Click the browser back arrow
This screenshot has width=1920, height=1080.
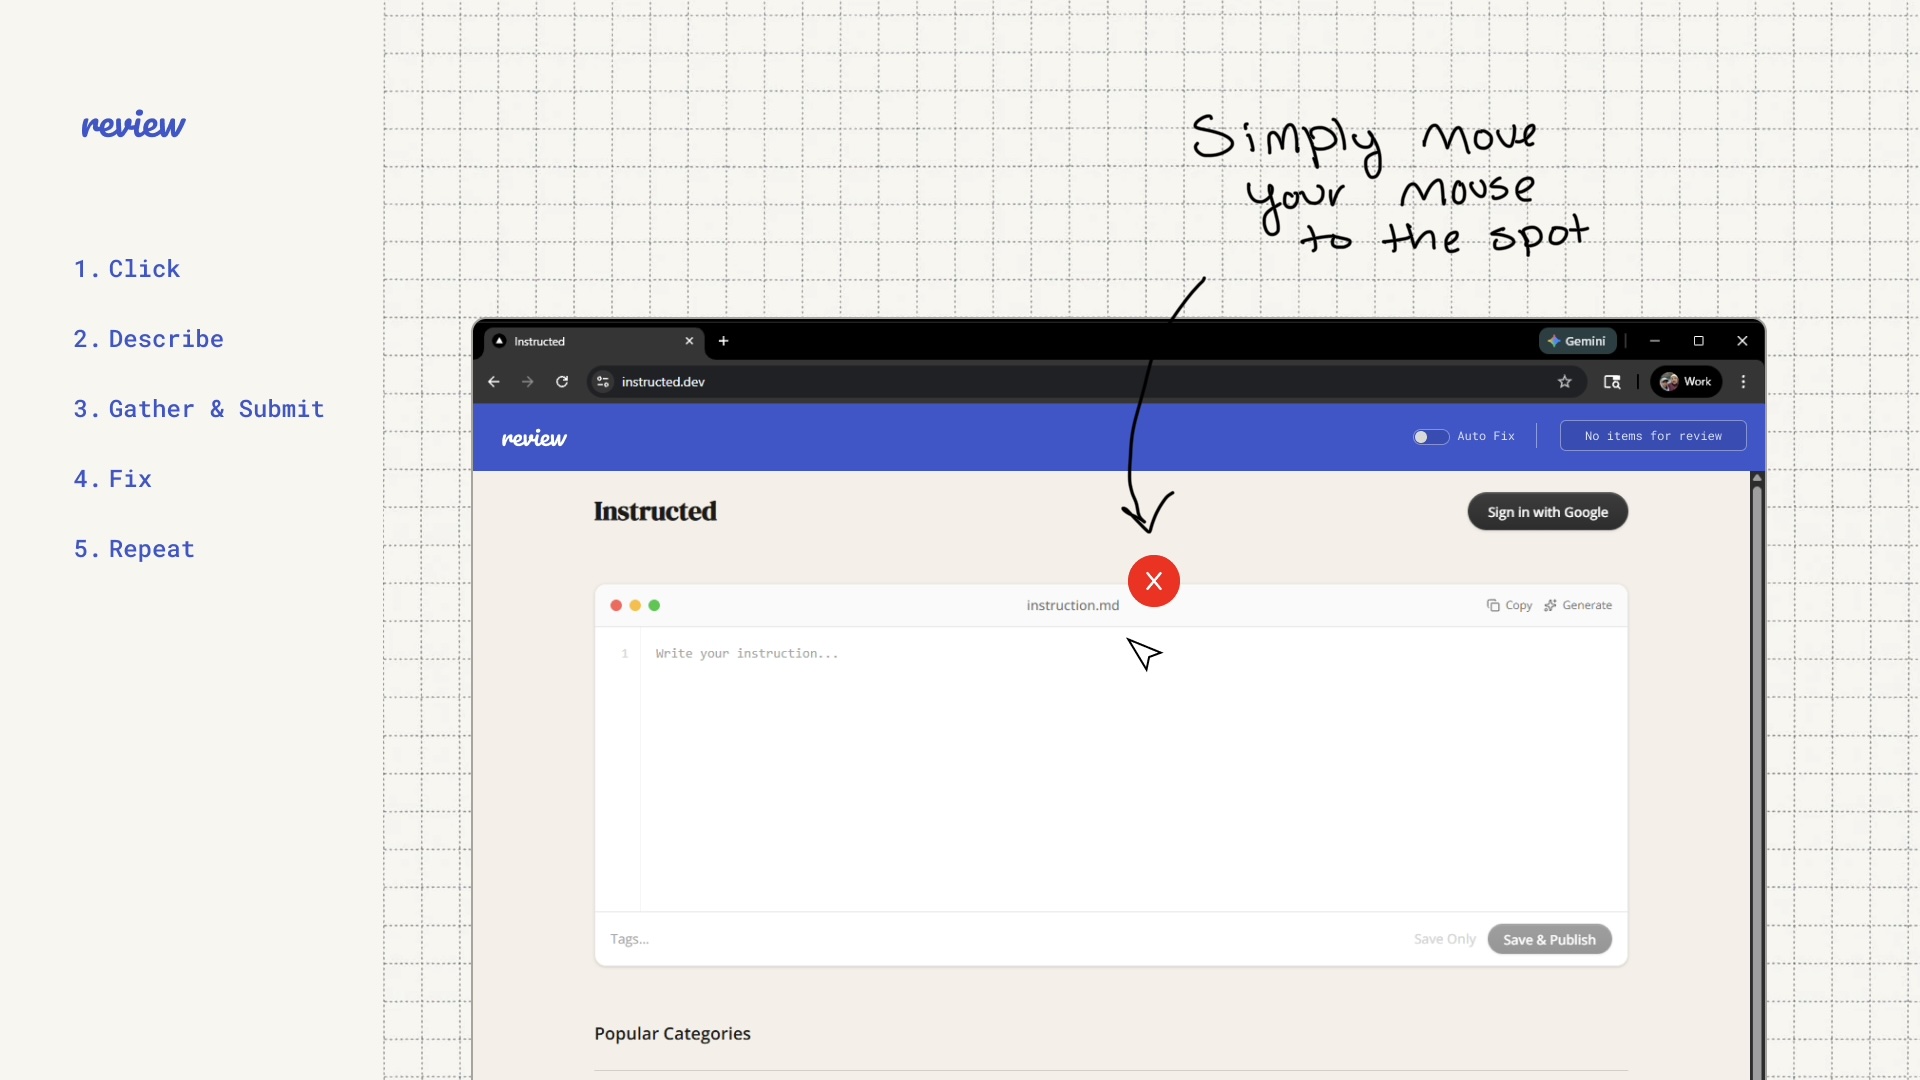(493, 382)
